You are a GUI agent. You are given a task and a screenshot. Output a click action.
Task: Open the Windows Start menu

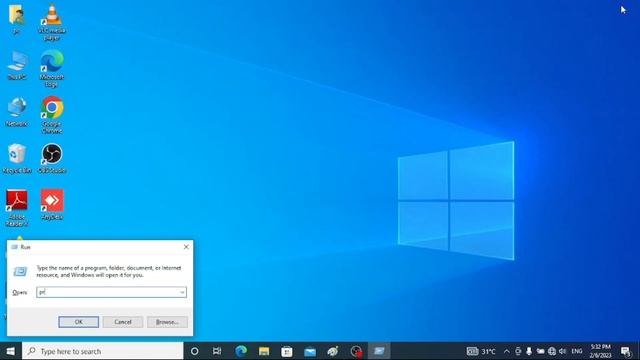pyautogui.click(x=11, y=351)
